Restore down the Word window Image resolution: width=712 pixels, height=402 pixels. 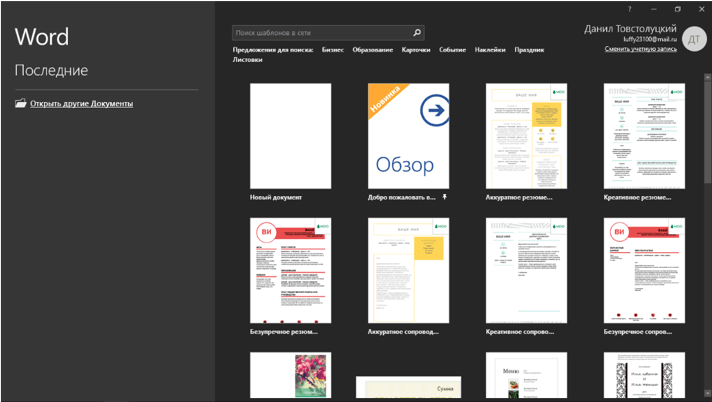[677, 9]
